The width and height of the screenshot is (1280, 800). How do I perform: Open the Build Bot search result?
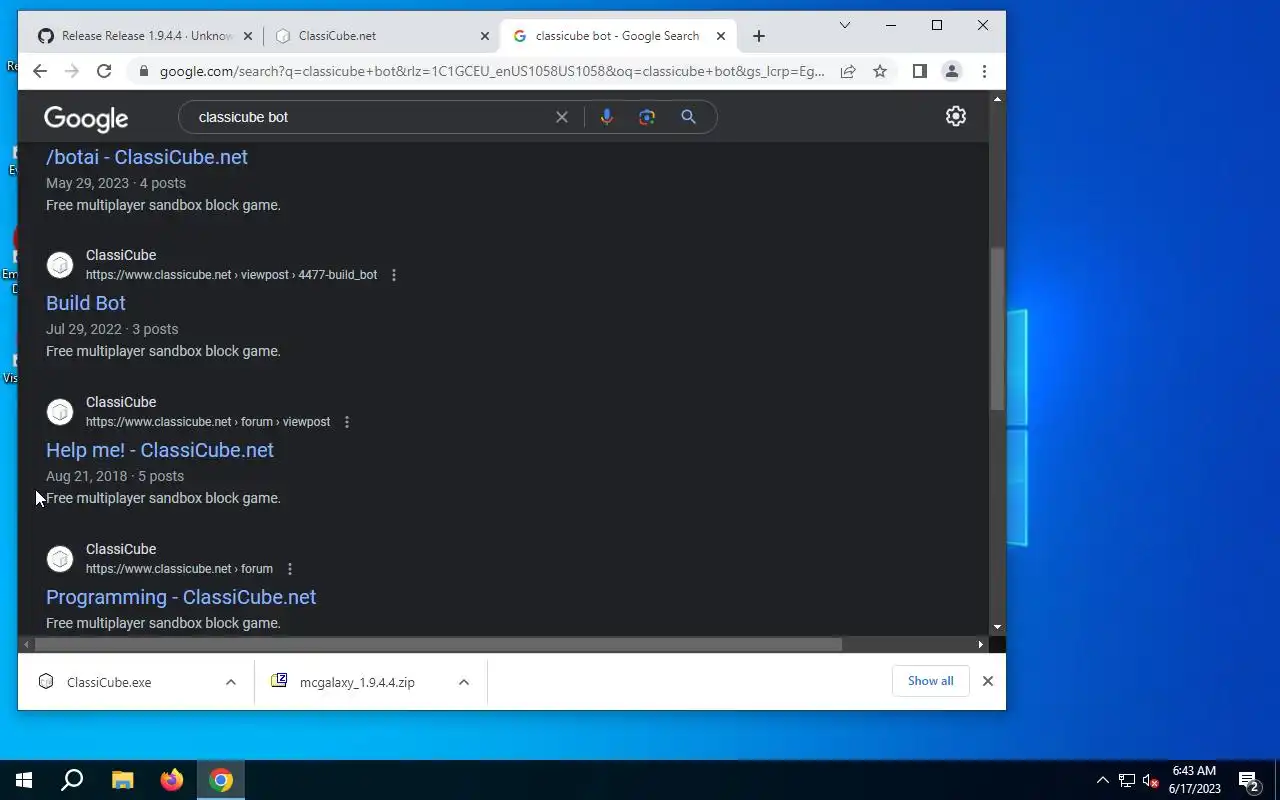[86, 303]
